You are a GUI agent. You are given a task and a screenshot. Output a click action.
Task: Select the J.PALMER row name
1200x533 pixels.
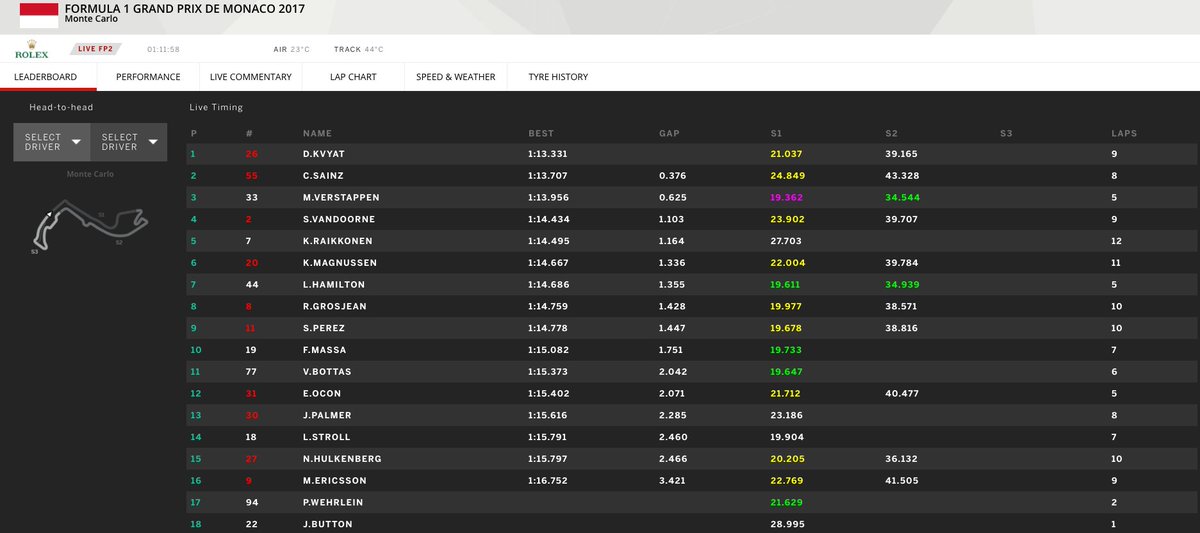click(327, 415)
